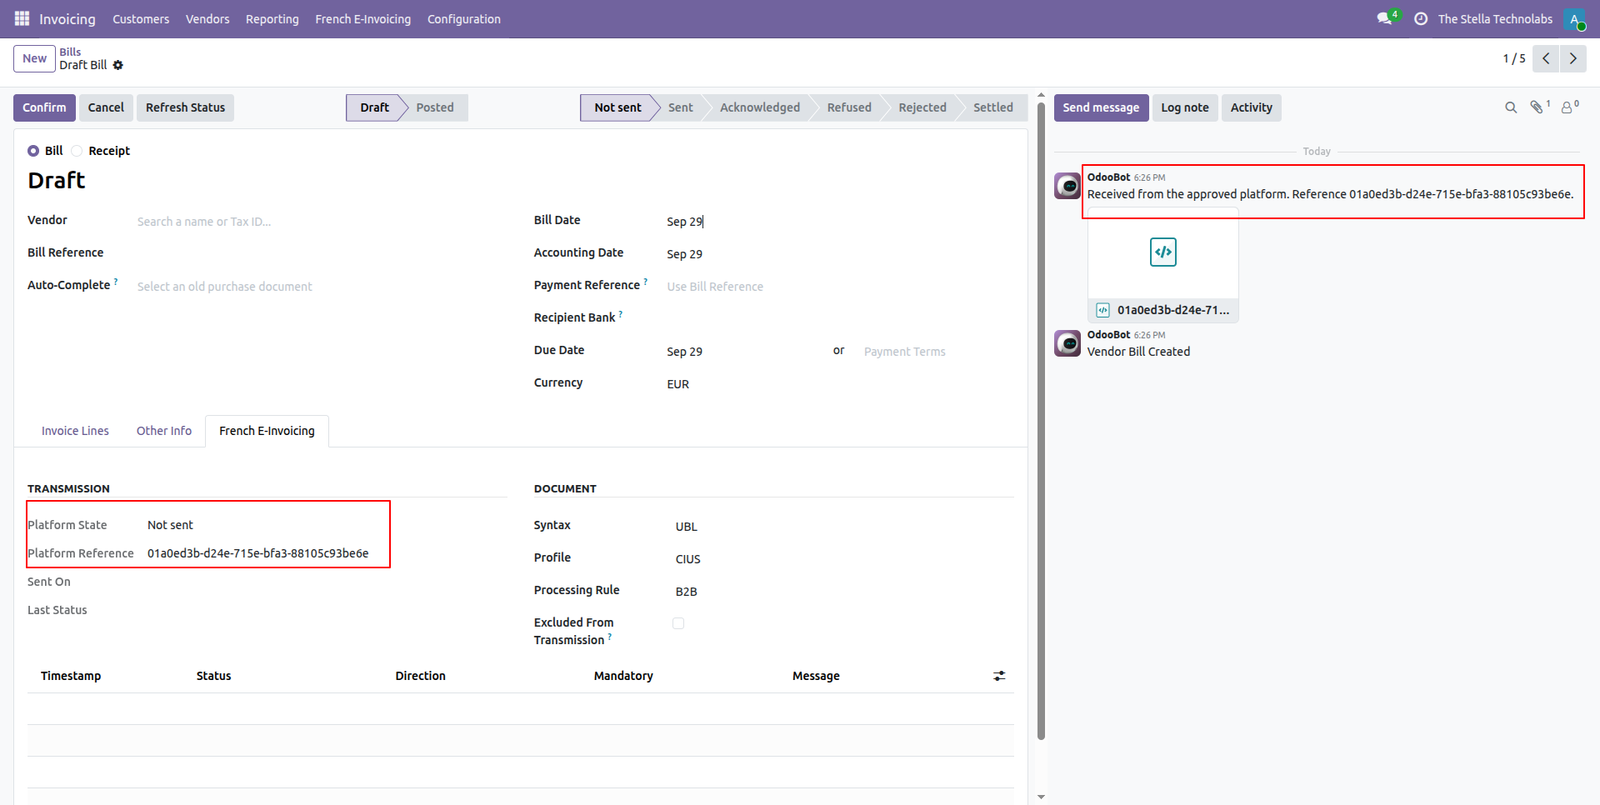
Task: Select the Sent transmission stage
Action: [x=680, y=107]
